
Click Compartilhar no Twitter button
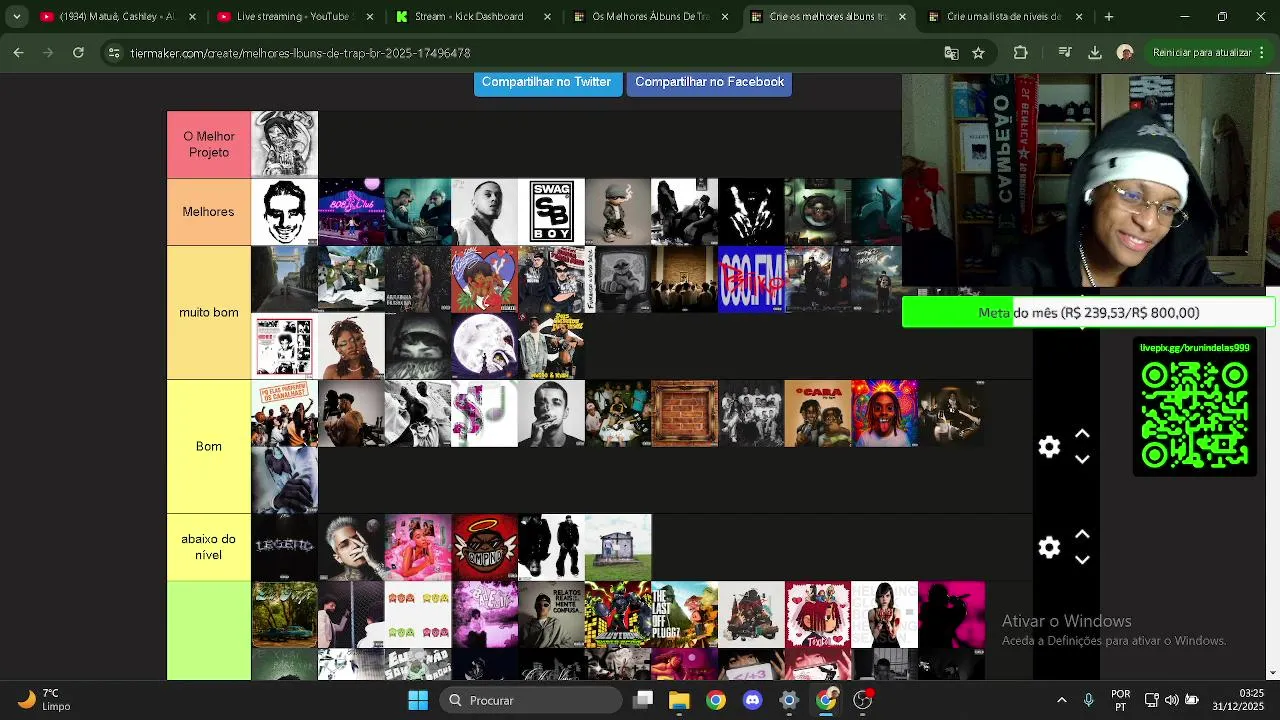point(546,83)
